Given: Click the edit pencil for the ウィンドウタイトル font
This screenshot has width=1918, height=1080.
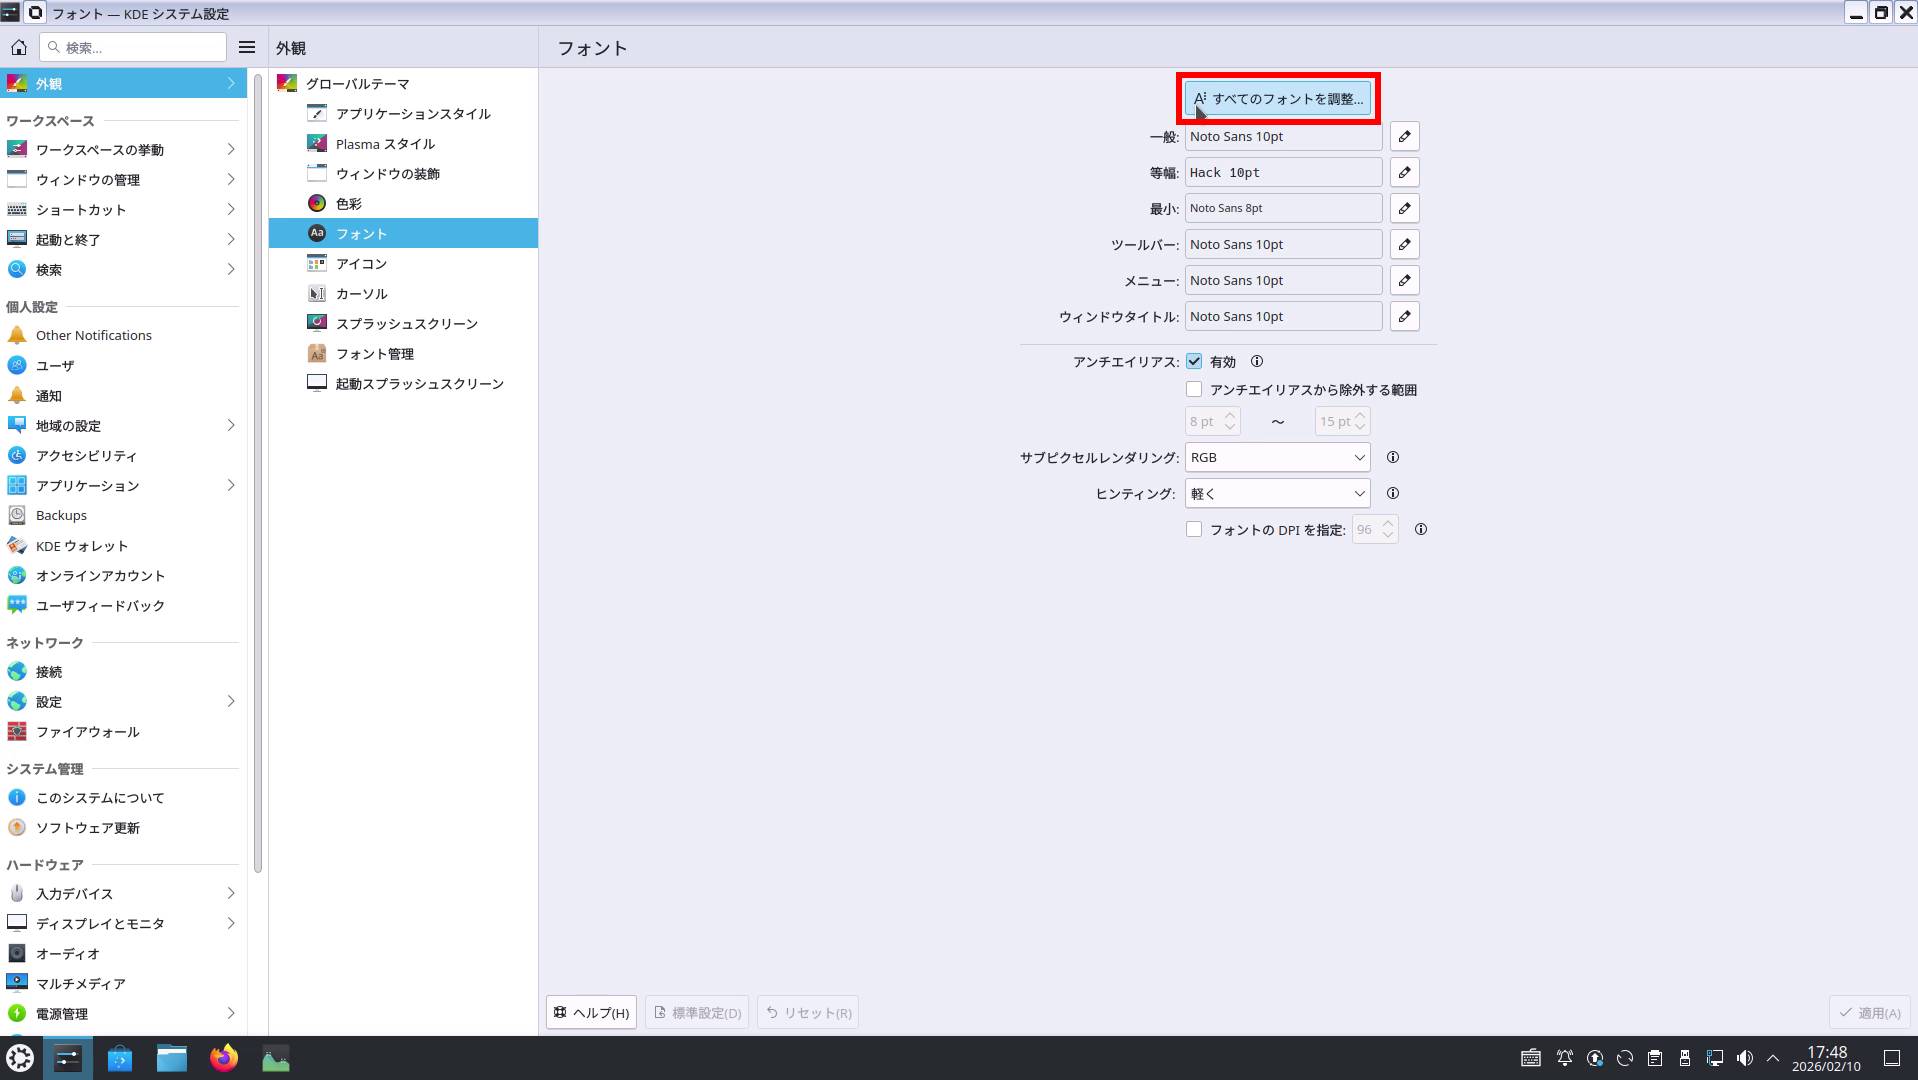Looking at the screenshot, I should coord(1404,316).
